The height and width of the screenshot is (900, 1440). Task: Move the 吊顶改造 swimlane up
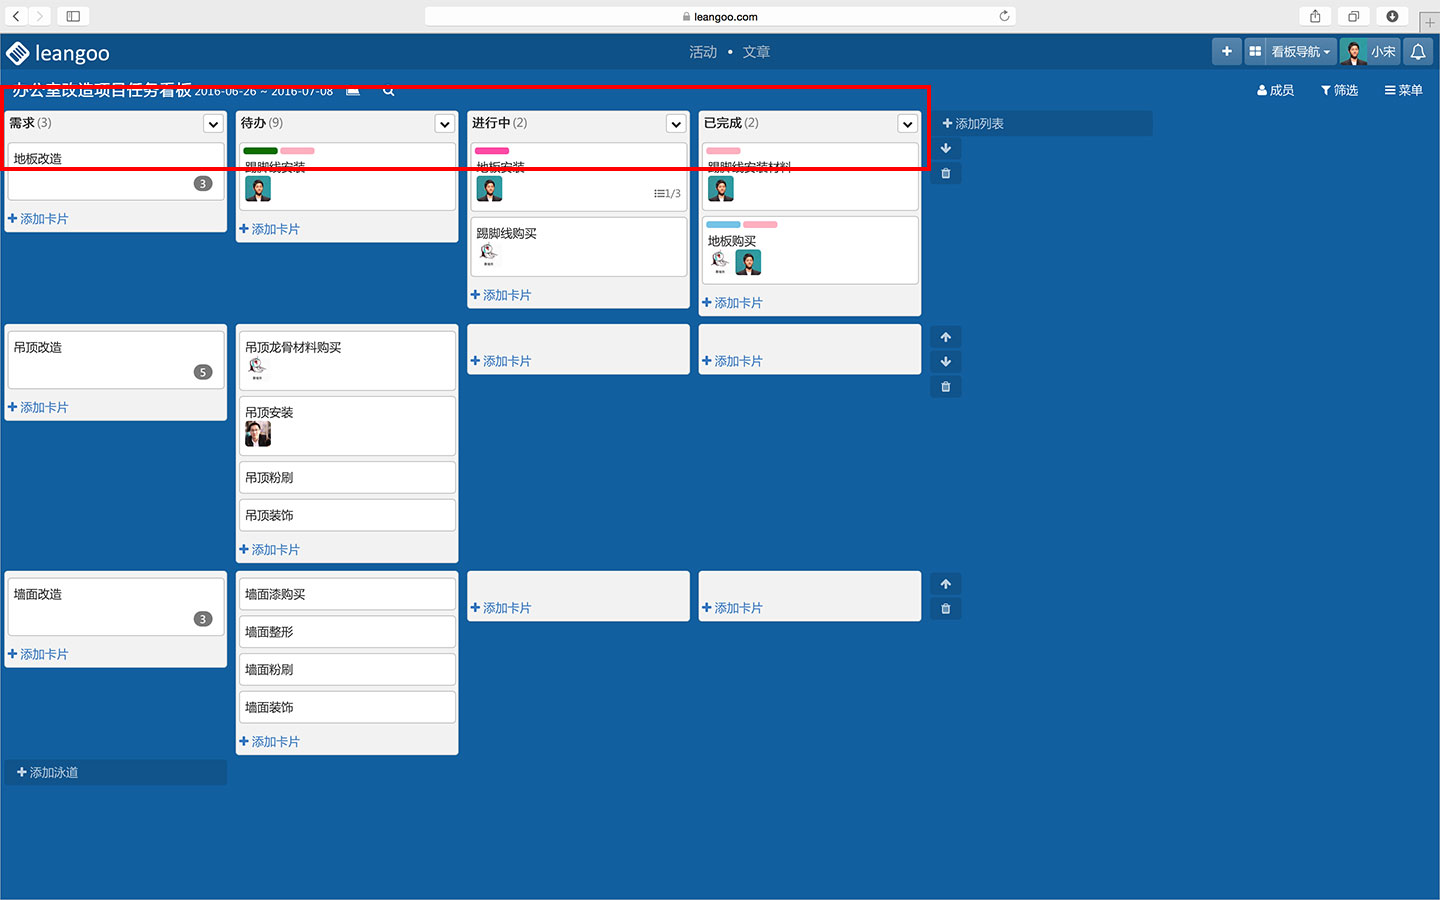[x=945, y=337]
